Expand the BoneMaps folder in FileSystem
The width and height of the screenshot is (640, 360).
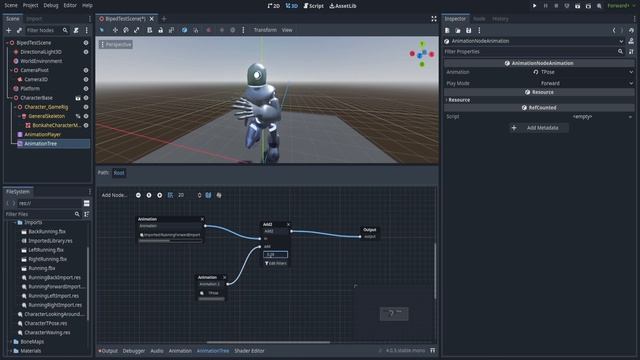[x=11, y=342]
